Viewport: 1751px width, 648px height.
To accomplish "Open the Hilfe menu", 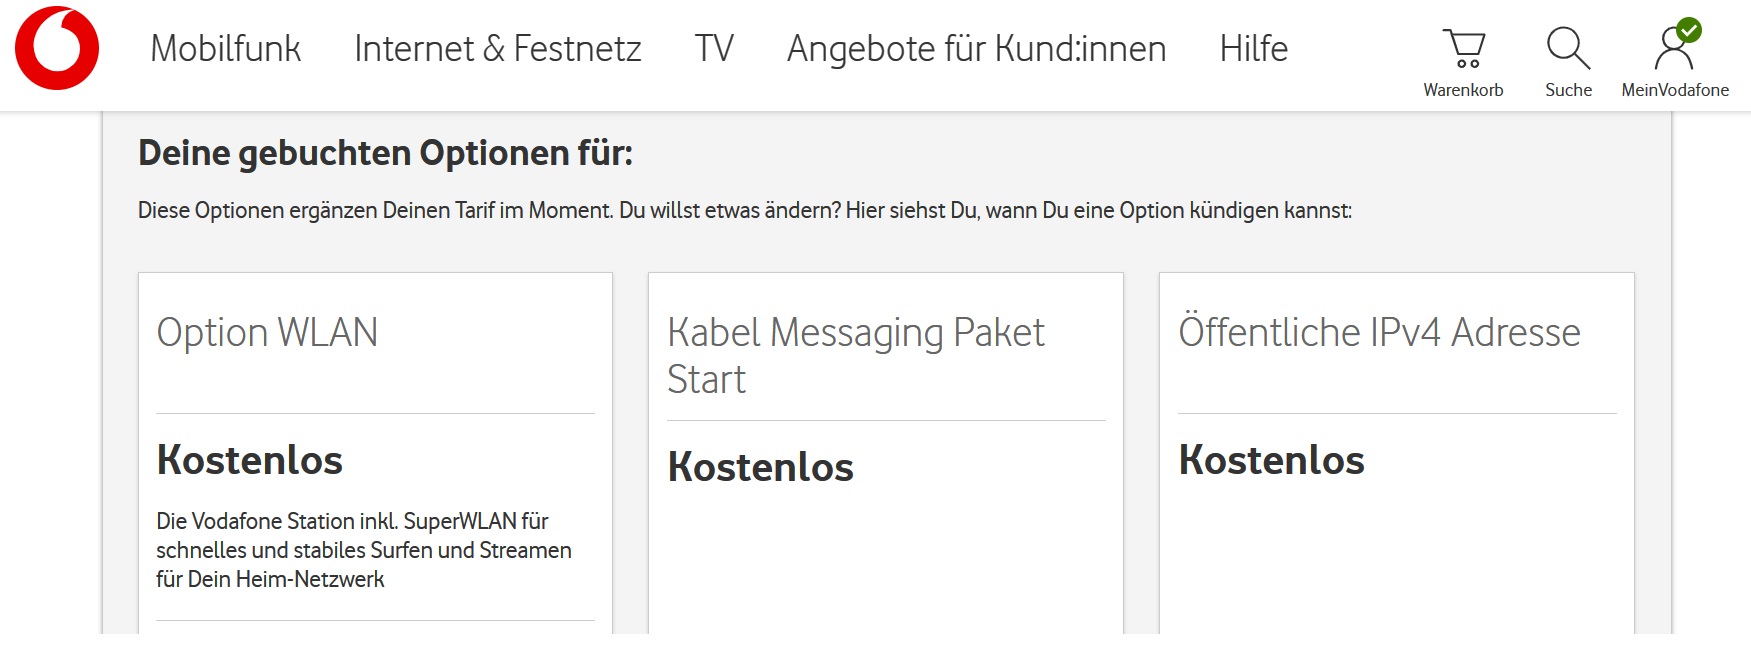I will [1254, 48].
